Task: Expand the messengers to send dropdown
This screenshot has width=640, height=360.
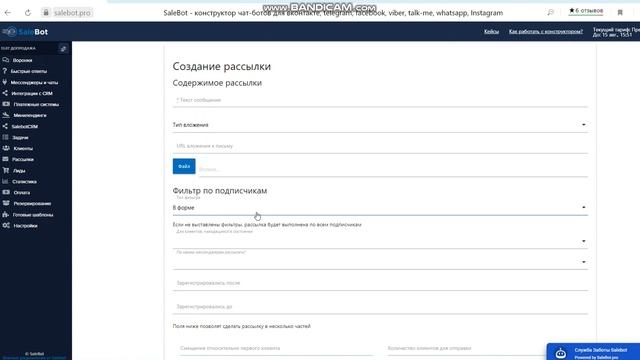Action: pos(380,262)
